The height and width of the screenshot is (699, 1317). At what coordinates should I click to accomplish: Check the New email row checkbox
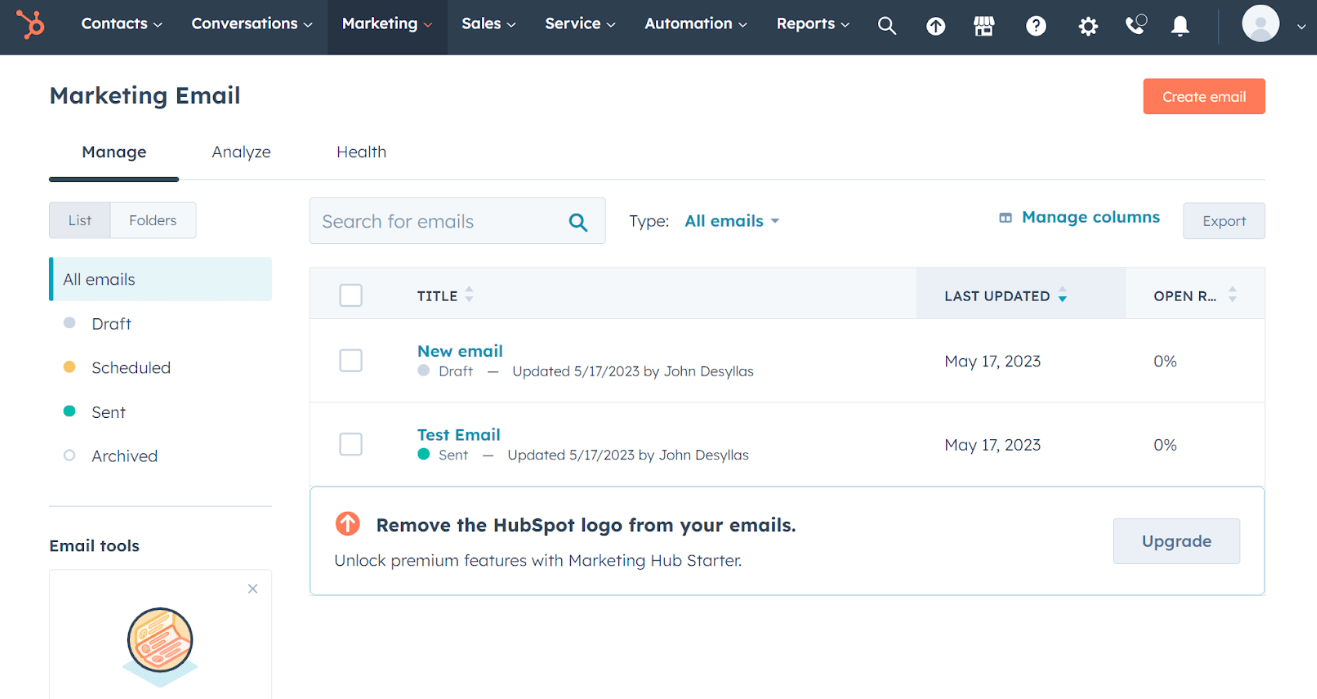pyautogui.click(x=351, y=360)
